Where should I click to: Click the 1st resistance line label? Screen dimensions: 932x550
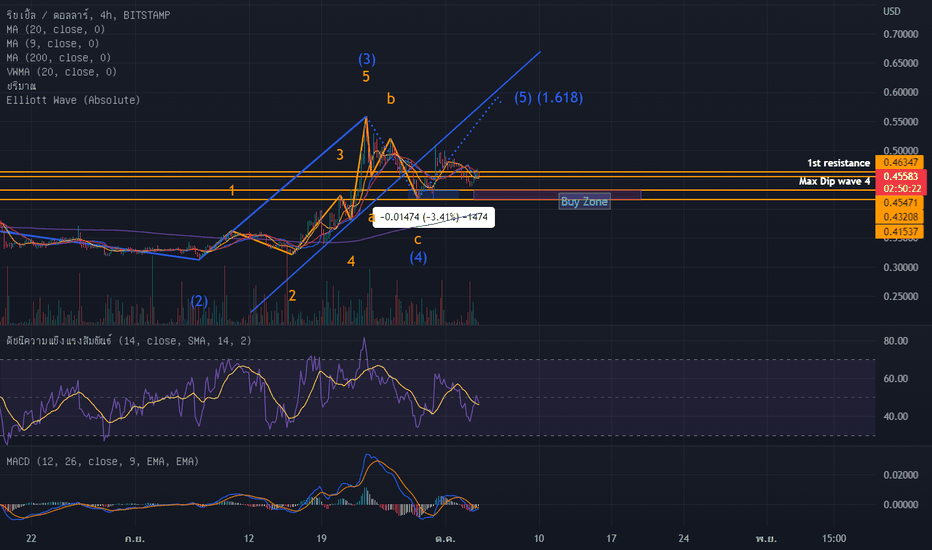click(x=838, y=163)
